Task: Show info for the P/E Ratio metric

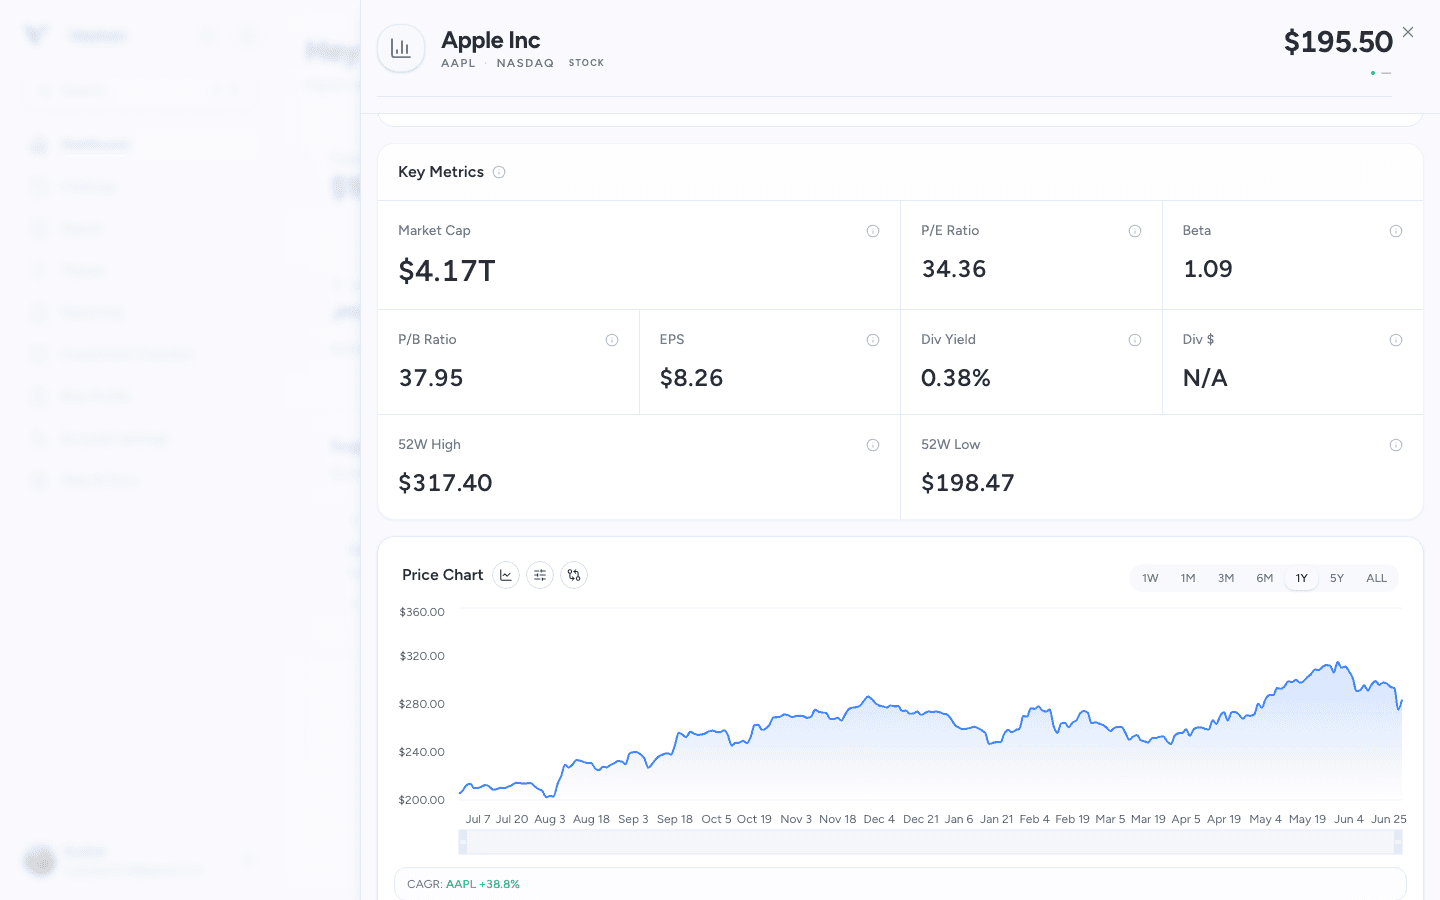Action: 1135,231
